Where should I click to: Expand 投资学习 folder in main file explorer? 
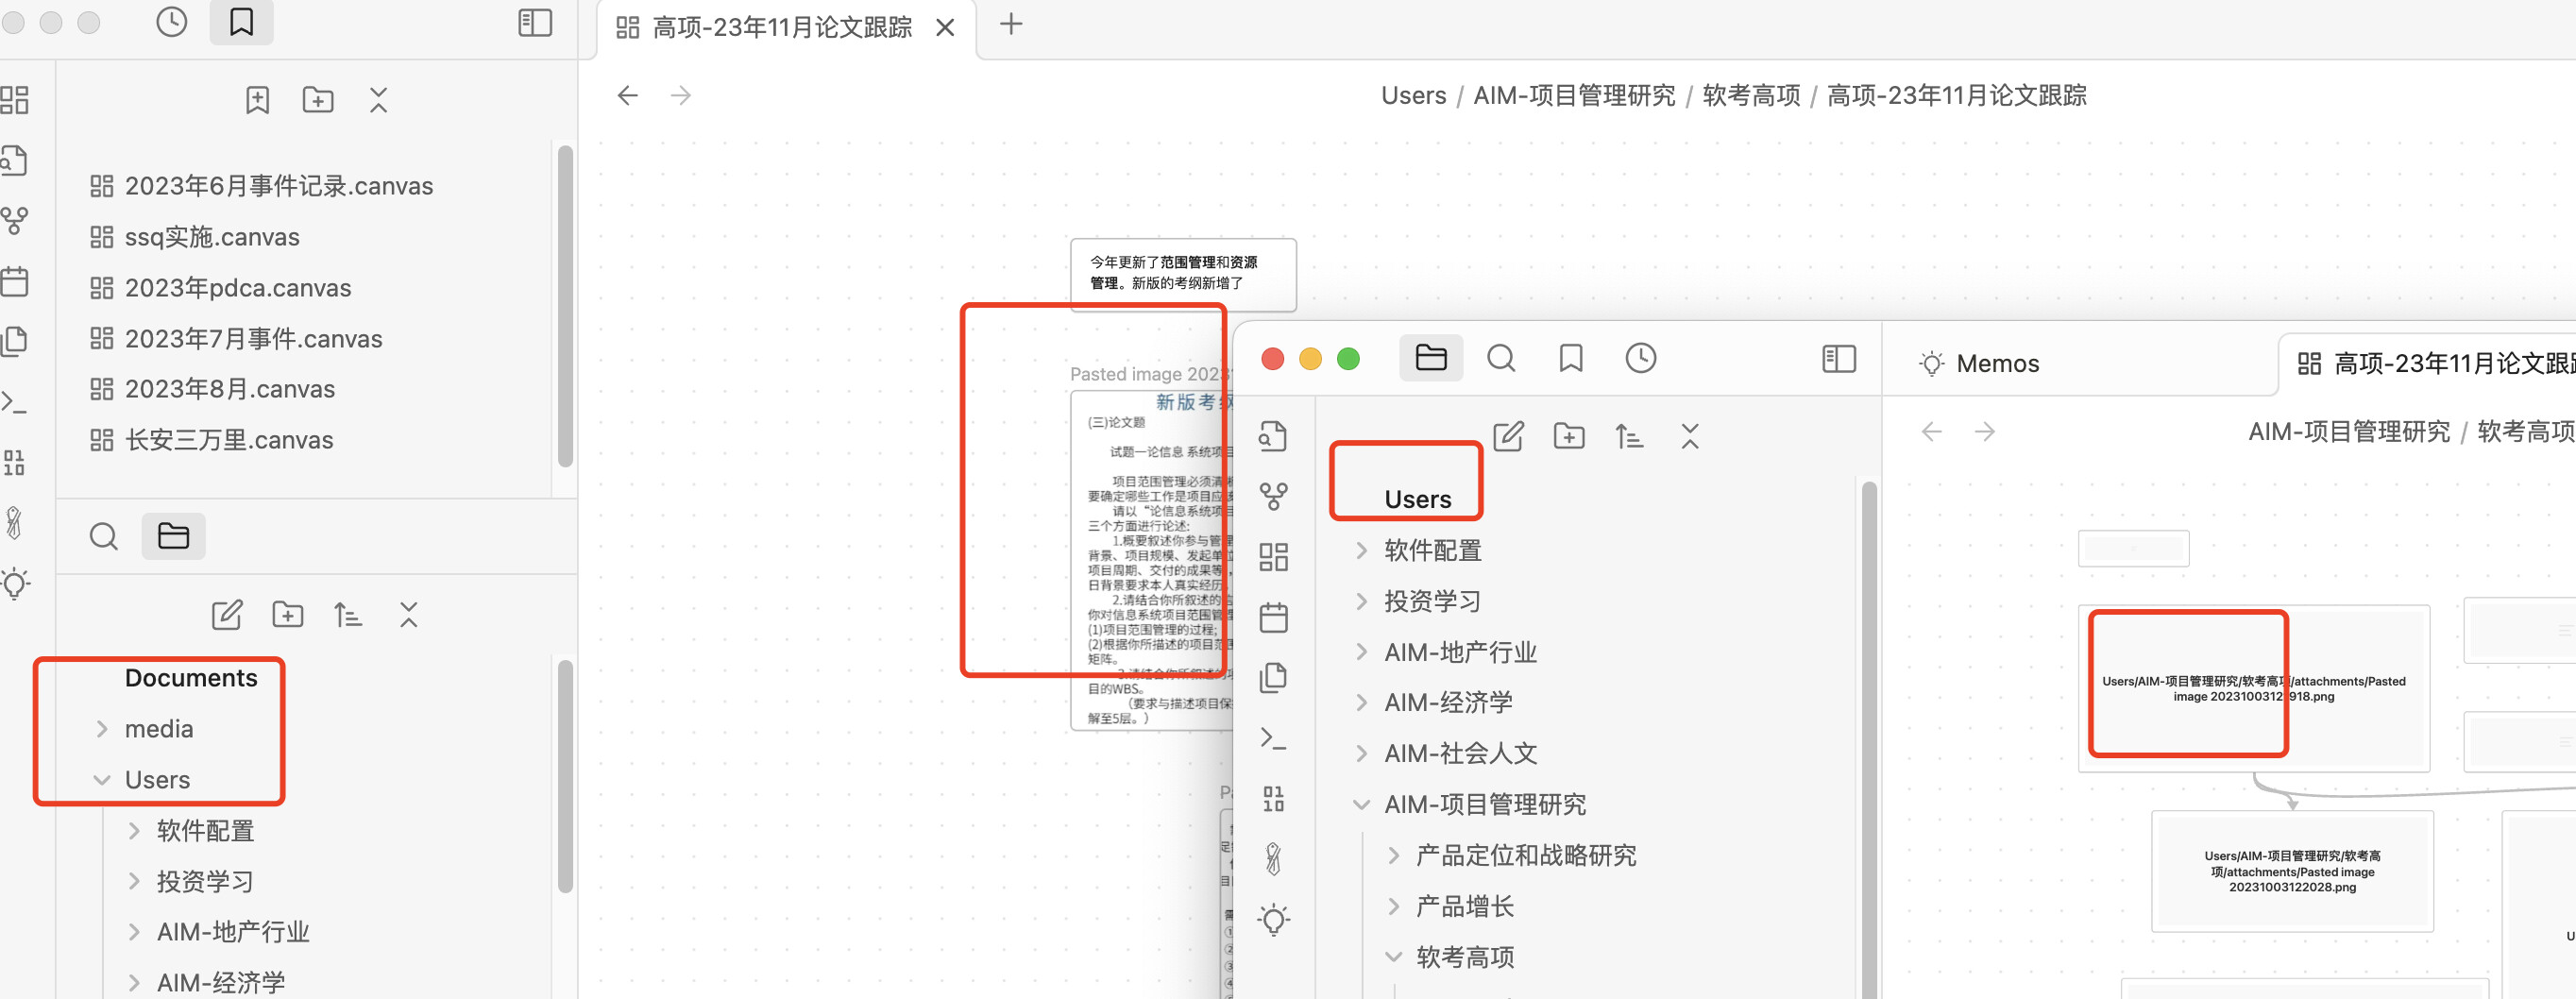click(x=134, y=882)
